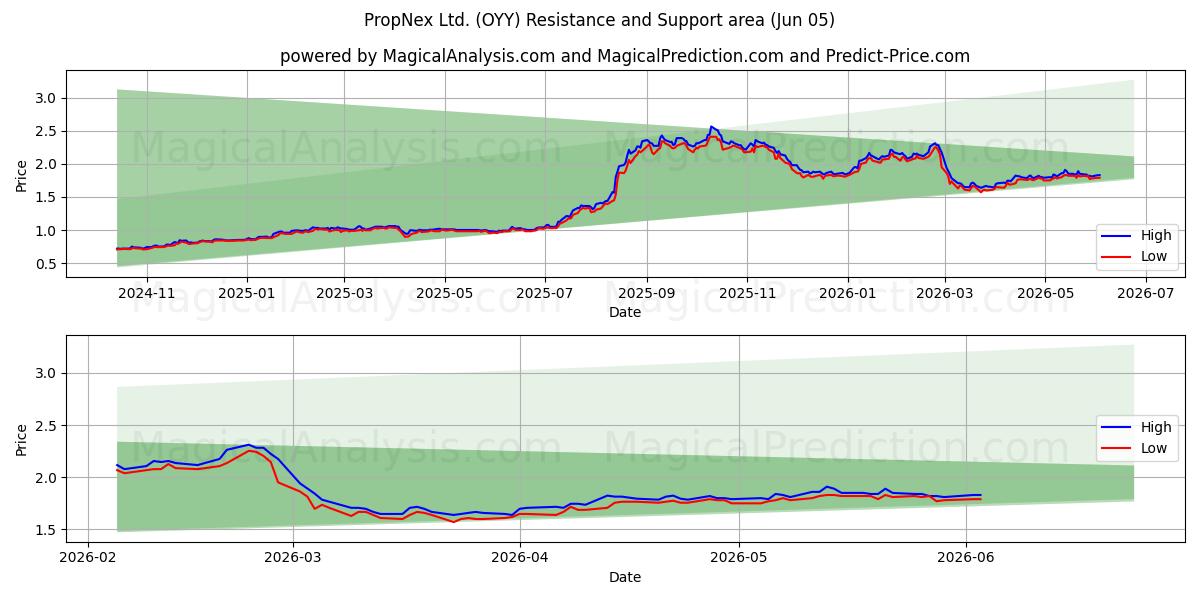1200x600 pixels.
Task: Click the "2026-03" tick label of the lower chart
Action: (293, 558)
